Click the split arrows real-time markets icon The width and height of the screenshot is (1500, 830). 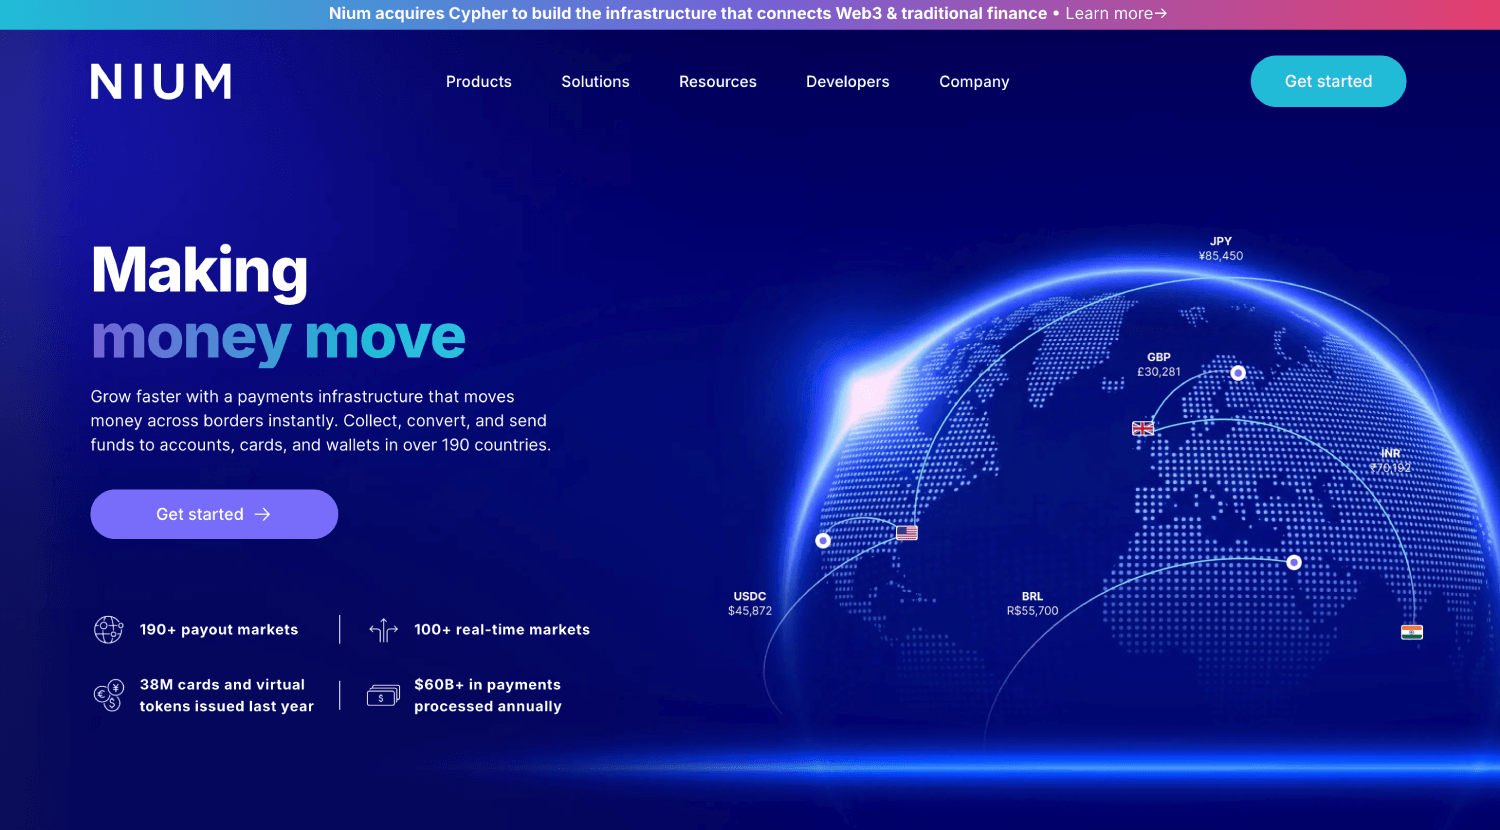pyautogui.click(x=384, y=630)
